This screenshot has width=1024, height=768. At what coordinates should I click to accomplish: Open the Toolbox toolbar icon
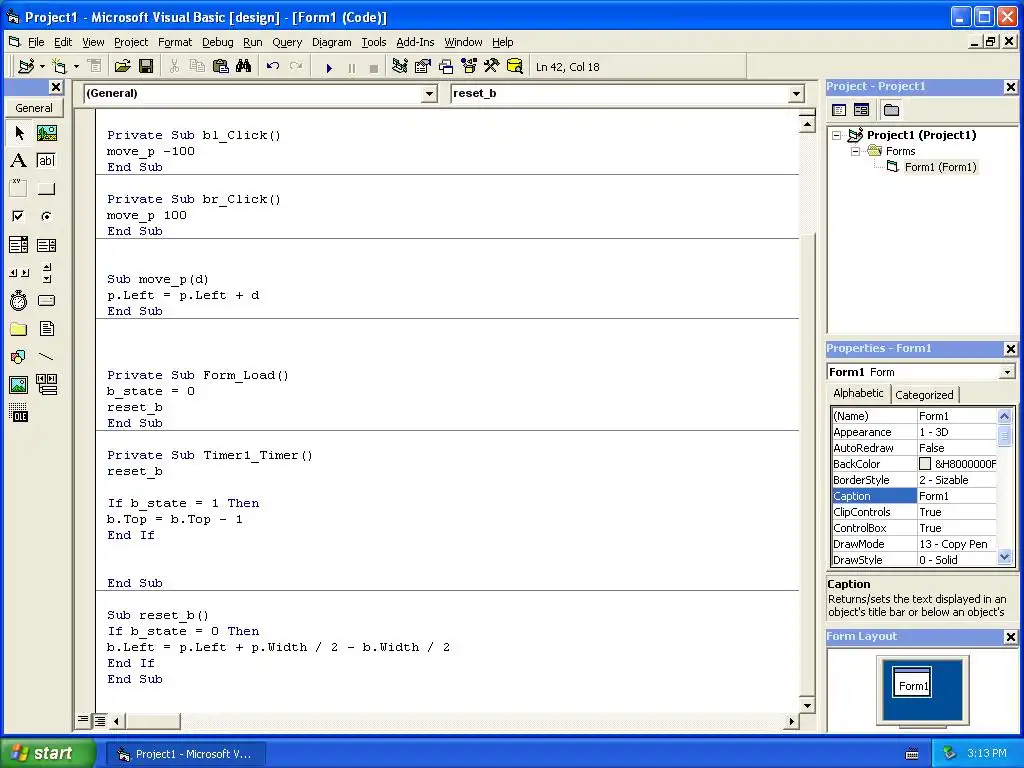tap(492, 67)
